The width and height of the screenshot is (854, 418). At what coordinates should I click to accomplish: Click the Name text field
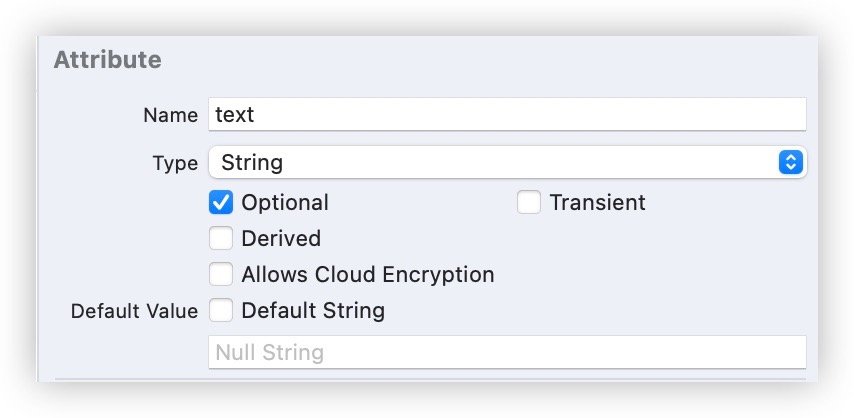[x=507, y=114]
